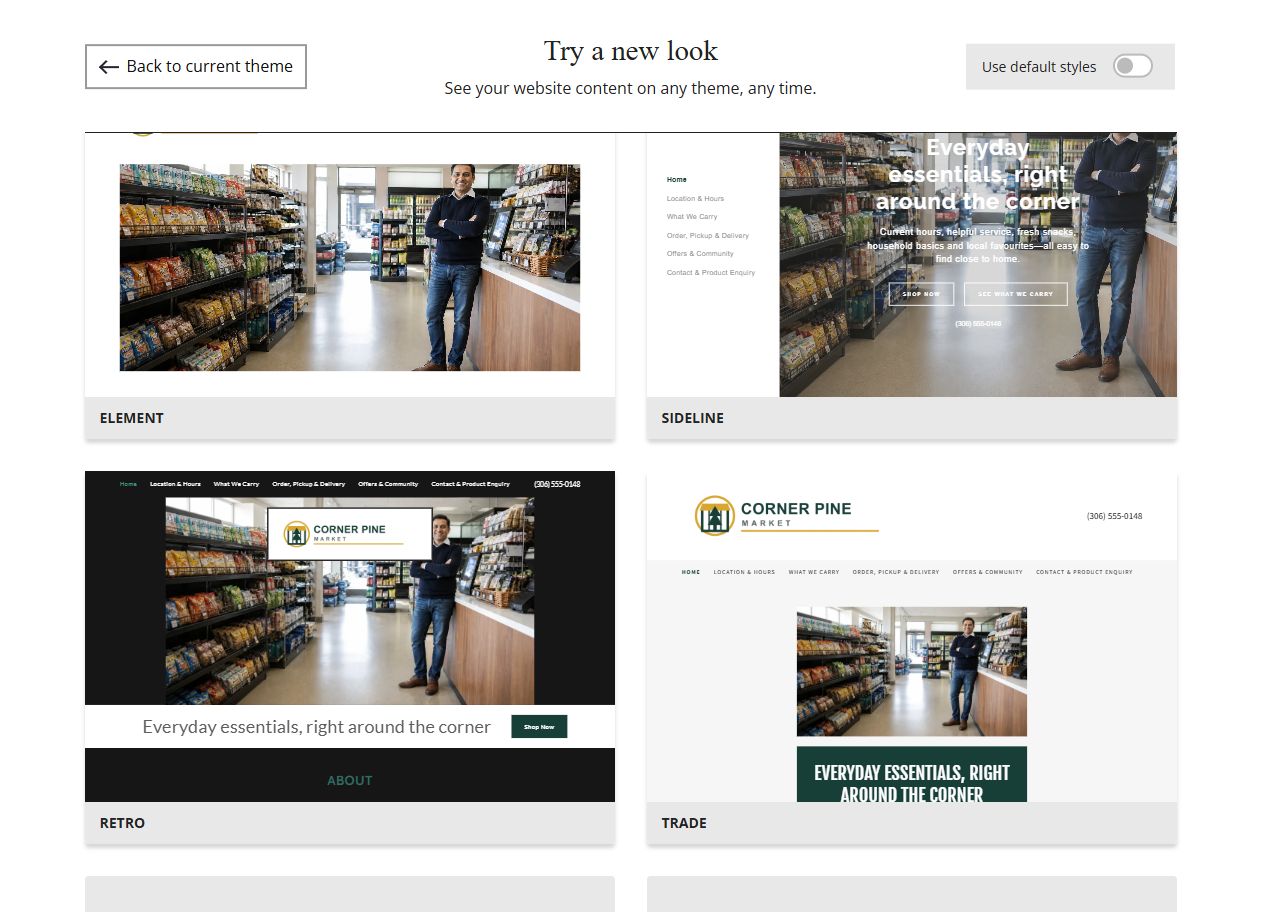
Task: Open Location & Hours in Sideline preview menu
Action: click(x=696, y=199)
